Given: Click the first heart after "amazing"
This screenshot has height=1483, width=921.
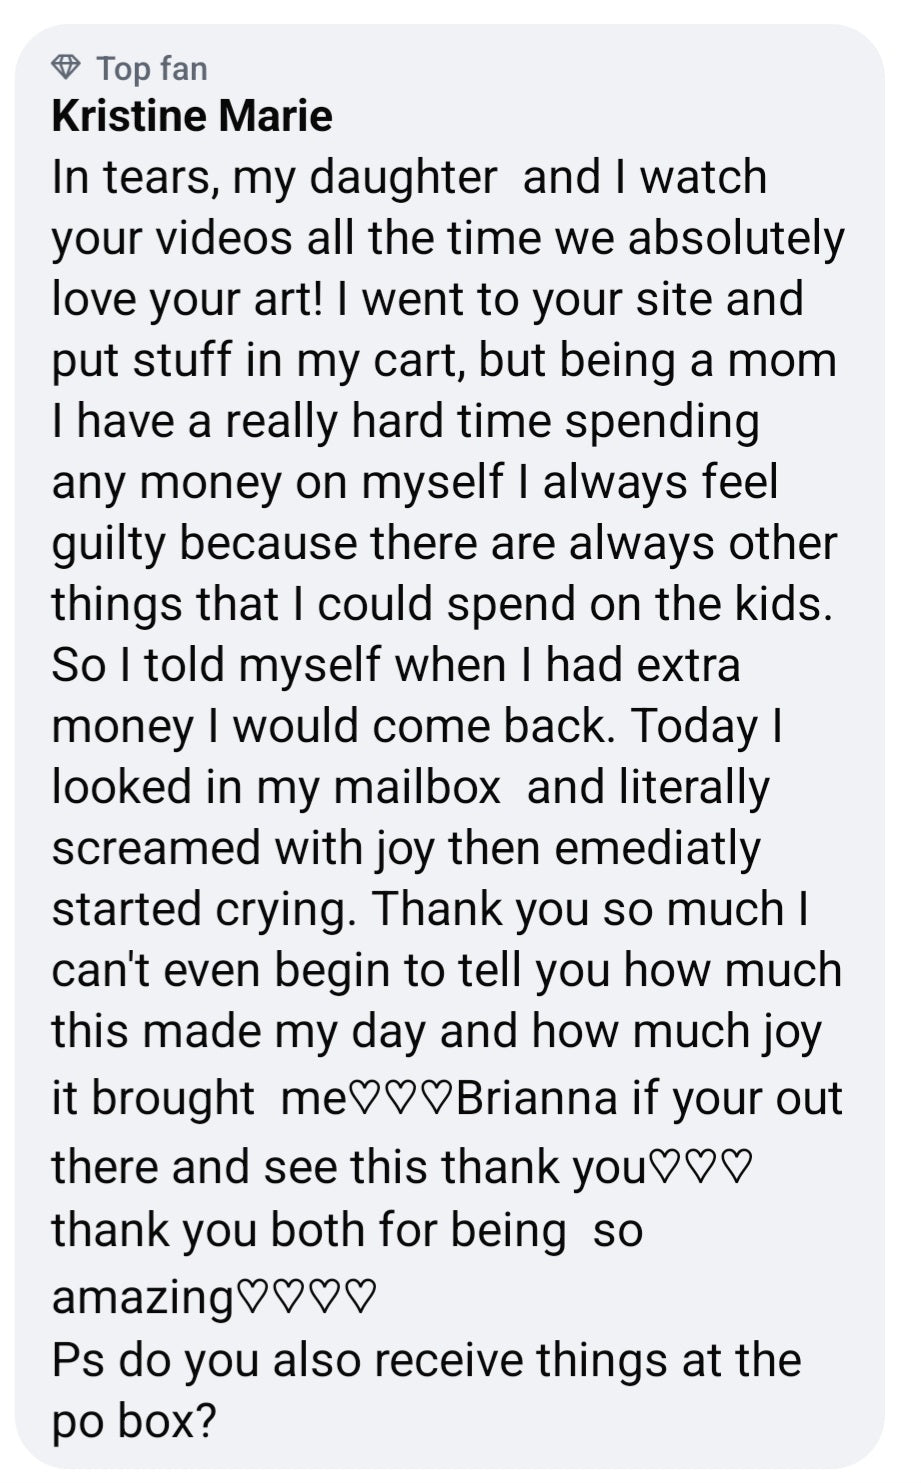Looking at the screenshot, I should point(250,1298).
